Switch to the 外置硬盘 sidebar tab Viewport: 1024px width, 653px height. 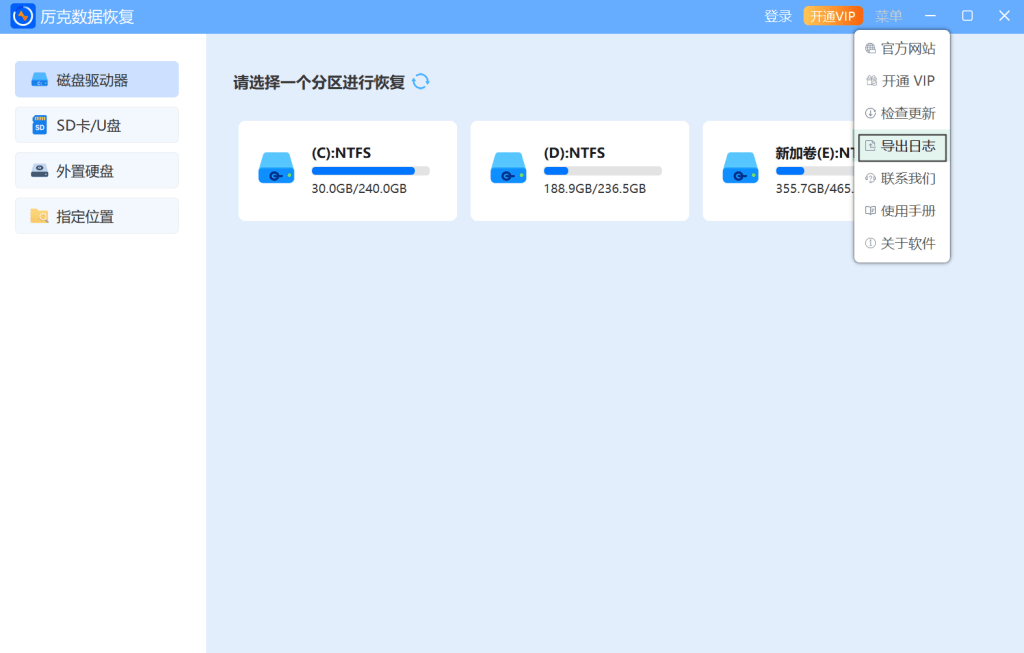[x=97, y=170]
